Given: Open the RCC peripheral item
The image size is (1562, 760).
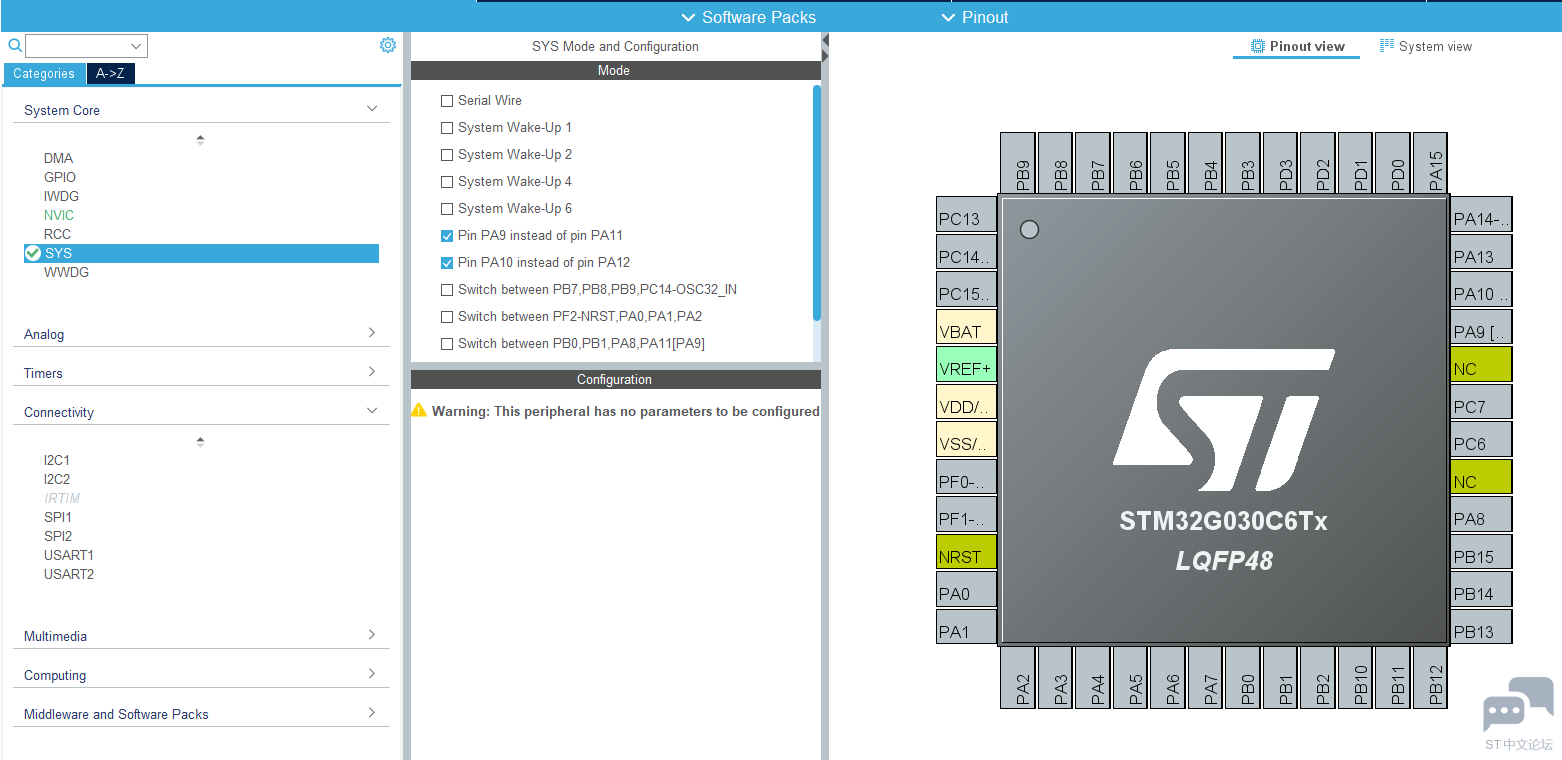Looking at the screenshot, I should [x=57, y=234].
